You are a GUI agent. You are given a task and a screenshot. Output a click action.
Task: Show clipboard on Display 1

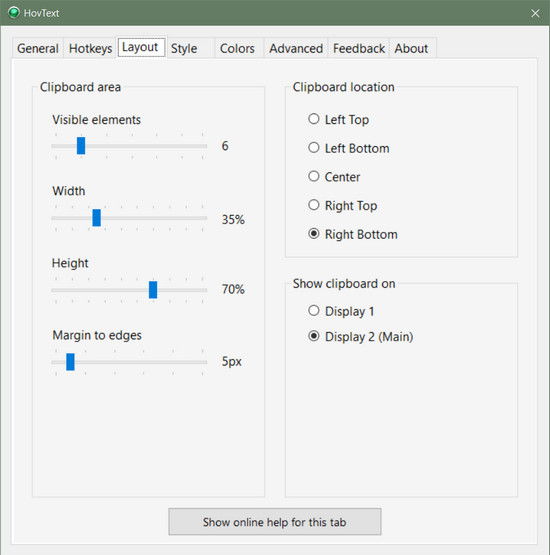pyautogui.click(x=341, y=311)
